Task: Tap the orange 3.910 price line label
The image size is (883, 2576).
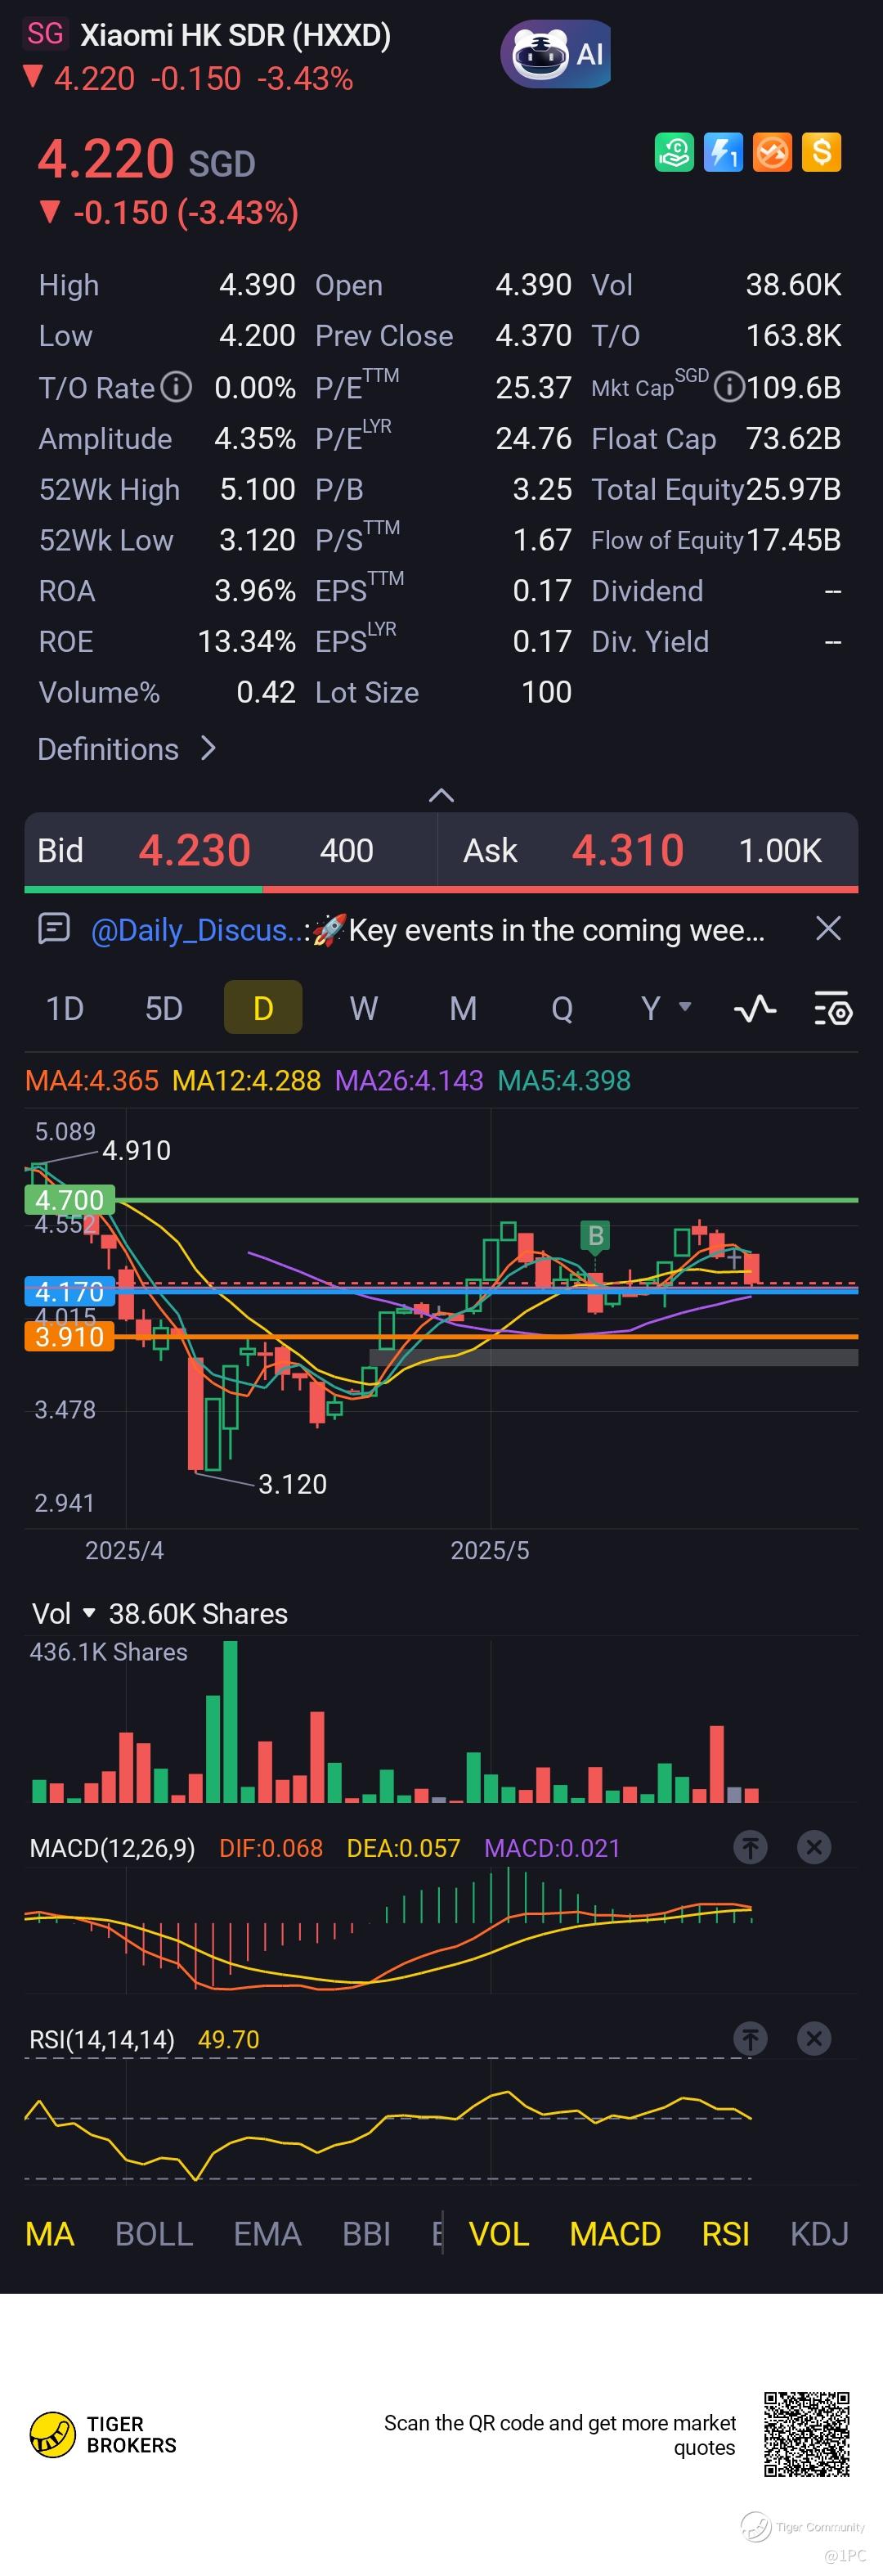Action: coord(69,1336)
